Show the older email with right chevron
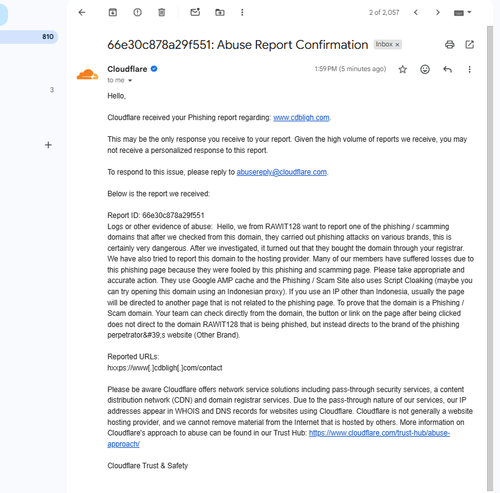The image size is (500, 493). point(438,13)
